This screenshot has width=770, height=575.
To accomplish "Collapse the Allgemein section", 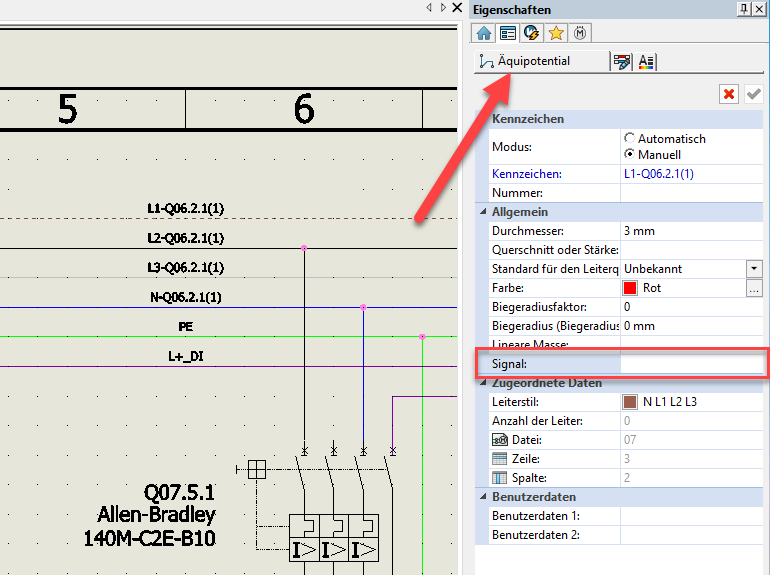I will click(x=481, y=212).
